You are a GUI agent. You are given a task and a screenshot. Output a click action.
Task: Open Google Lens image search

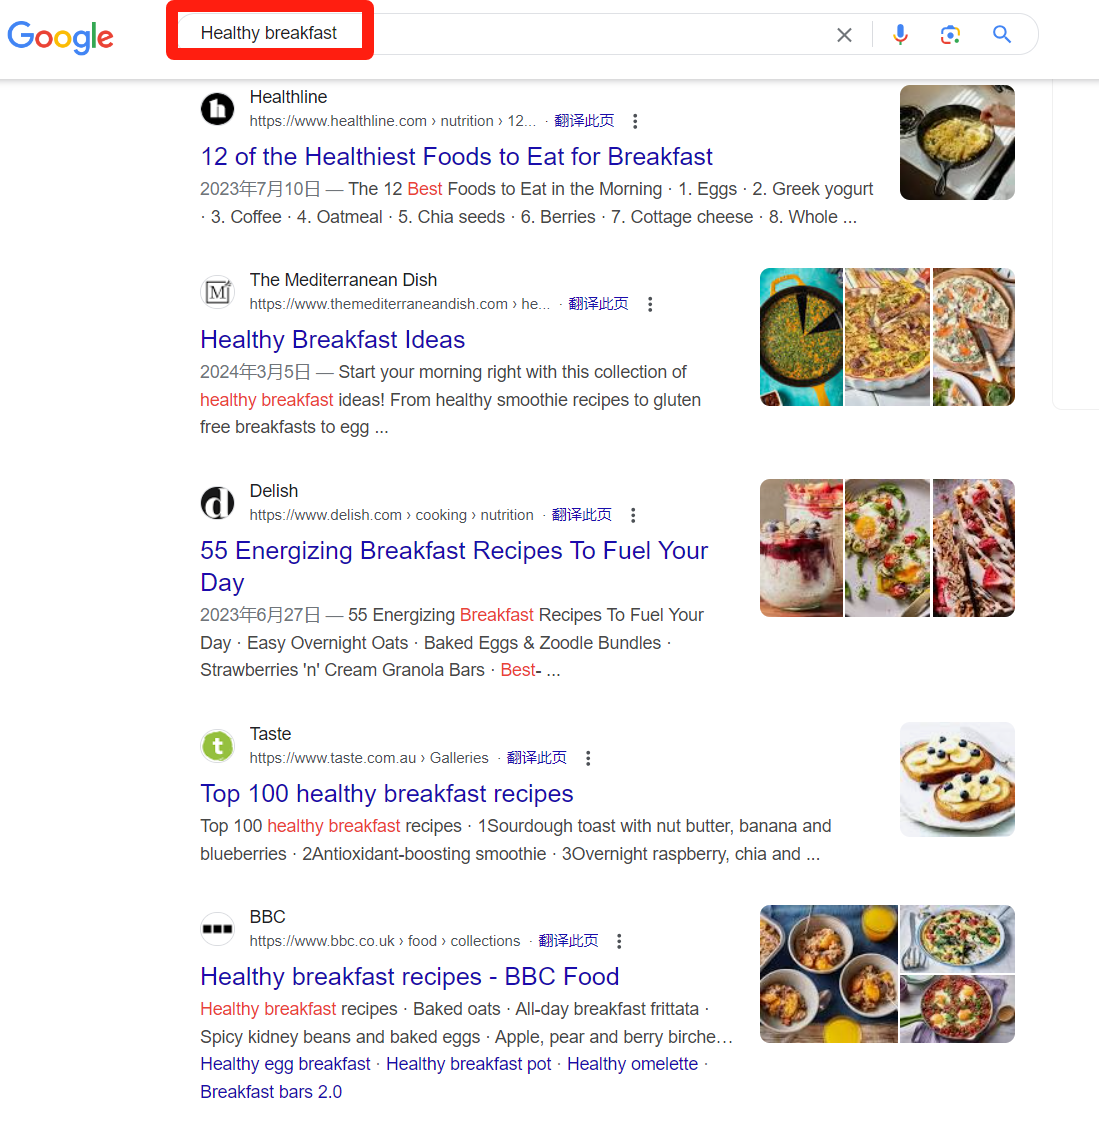(950, 34)
